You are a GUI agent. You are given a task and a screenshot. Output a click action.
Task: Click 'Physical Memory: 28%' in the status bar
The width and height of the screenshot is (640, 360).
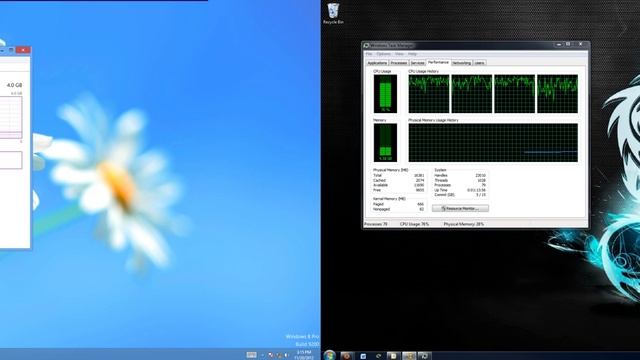click(x=464, y=224)
